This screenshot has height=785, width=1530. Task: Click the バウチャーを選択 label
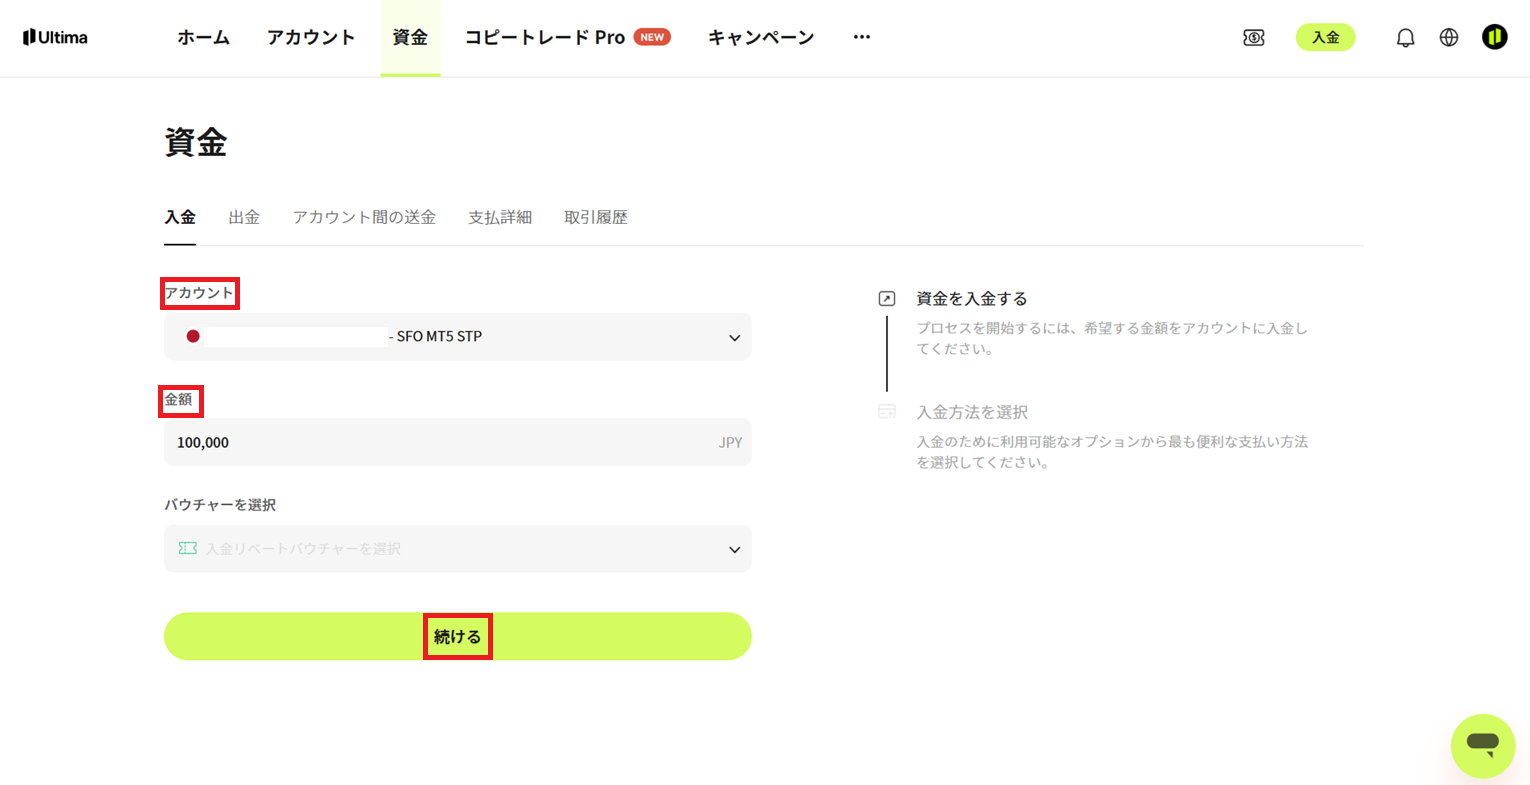[220, 505]
